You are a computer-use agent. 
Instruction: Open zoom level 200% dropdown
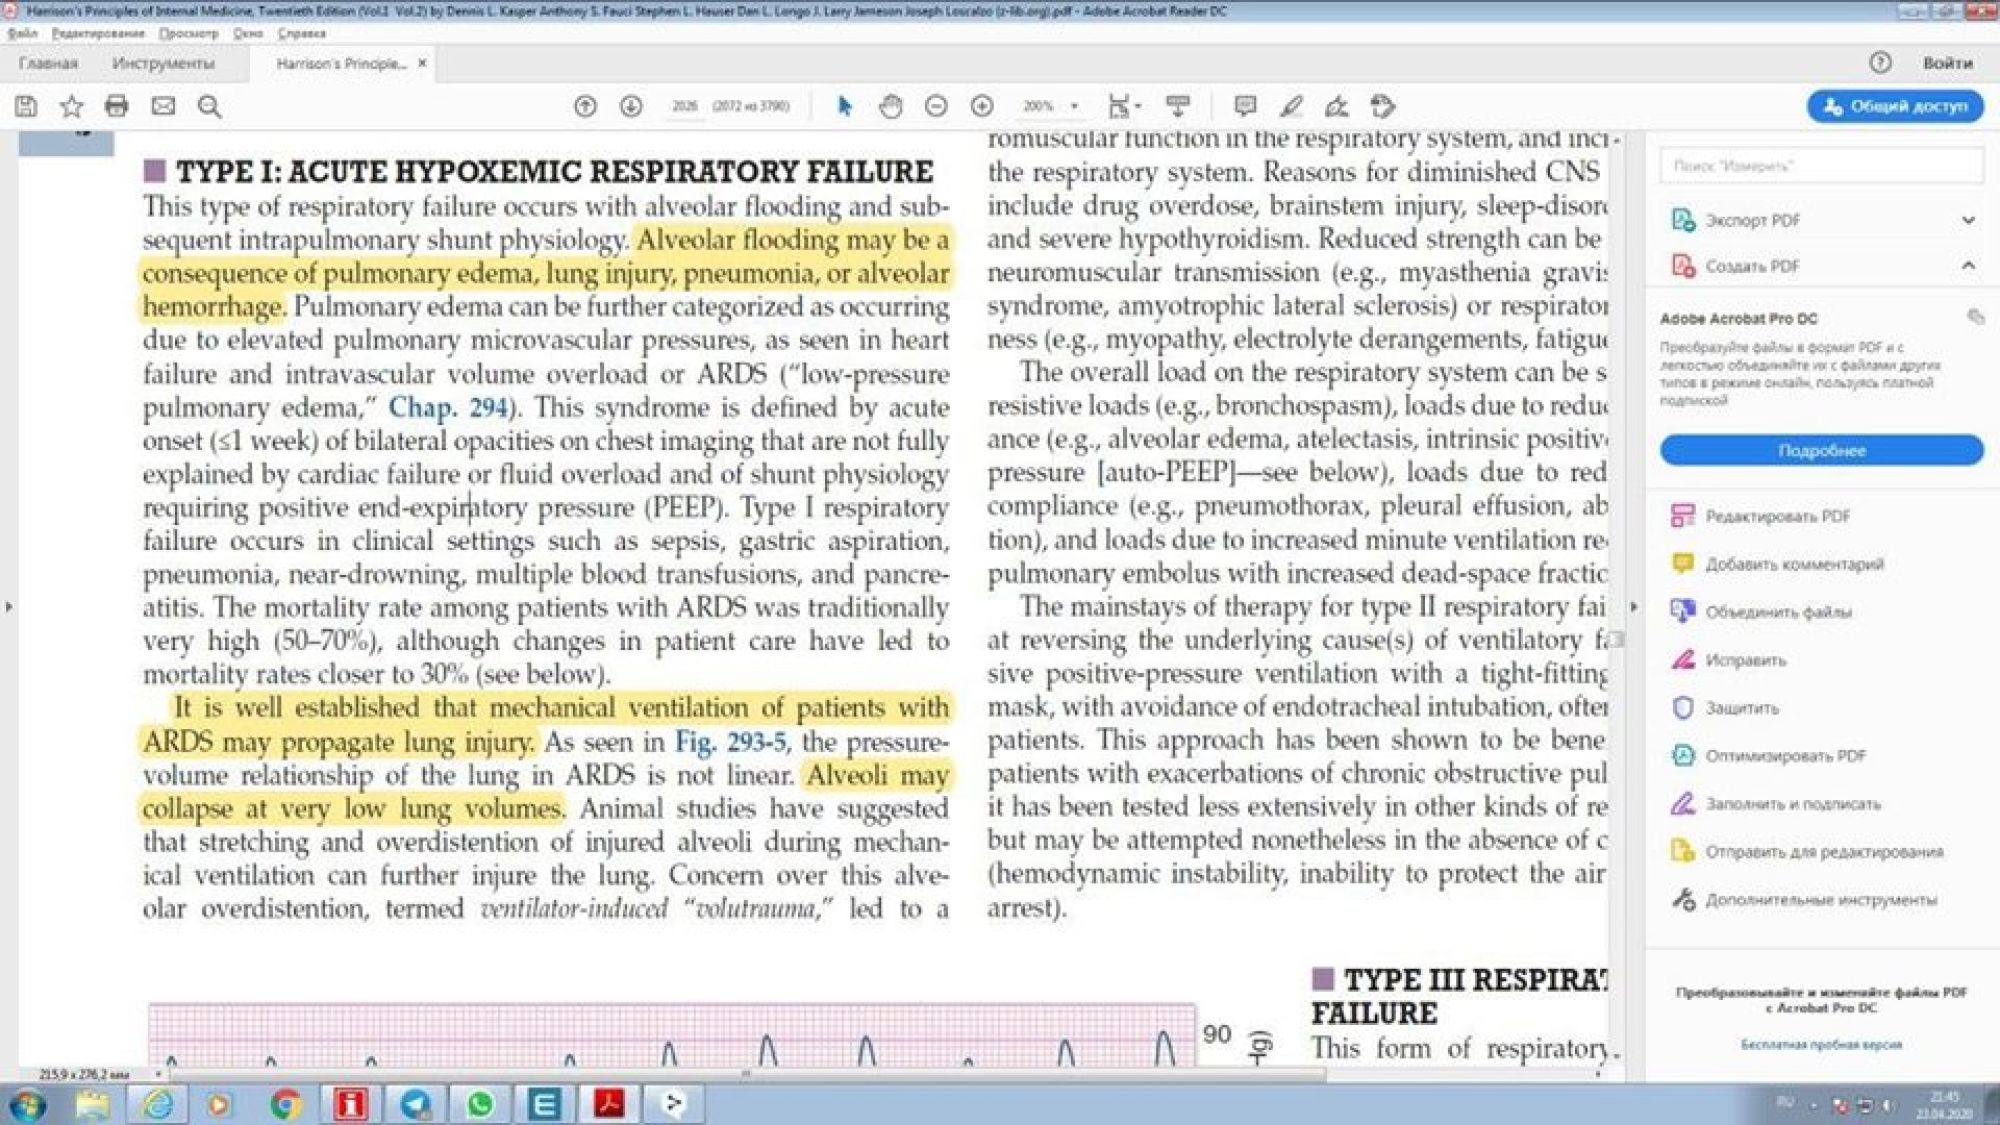[1075, 106]
